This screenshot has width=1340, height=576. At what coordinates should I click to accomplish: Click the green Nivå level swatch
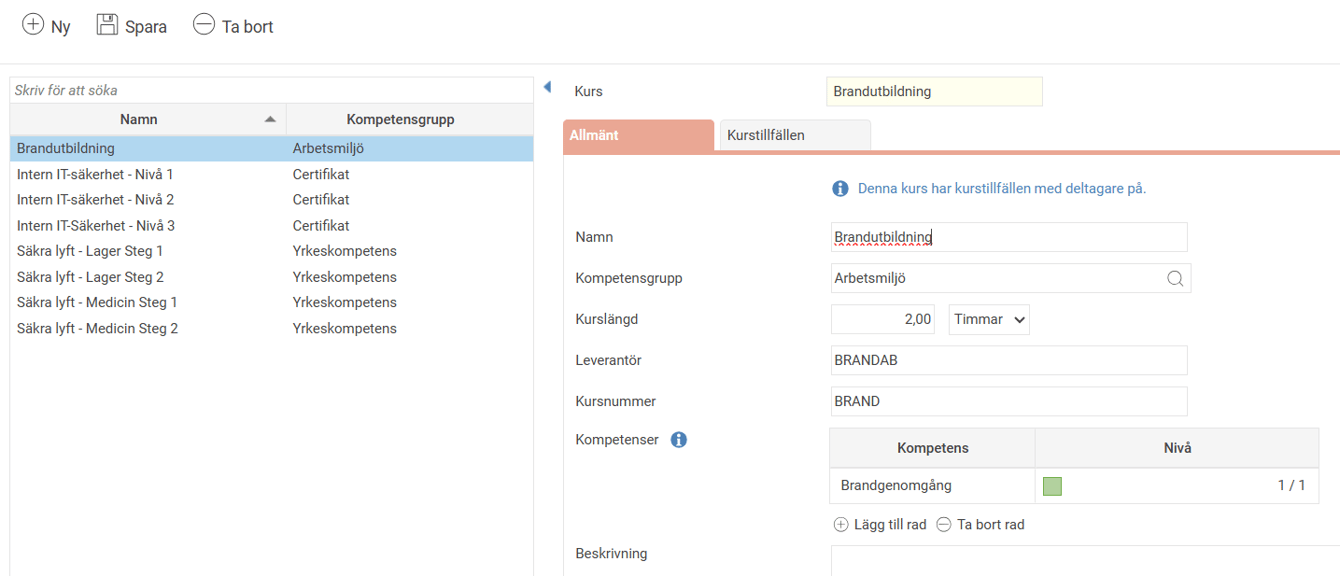pyautogui.click(x=1052, y=486)
